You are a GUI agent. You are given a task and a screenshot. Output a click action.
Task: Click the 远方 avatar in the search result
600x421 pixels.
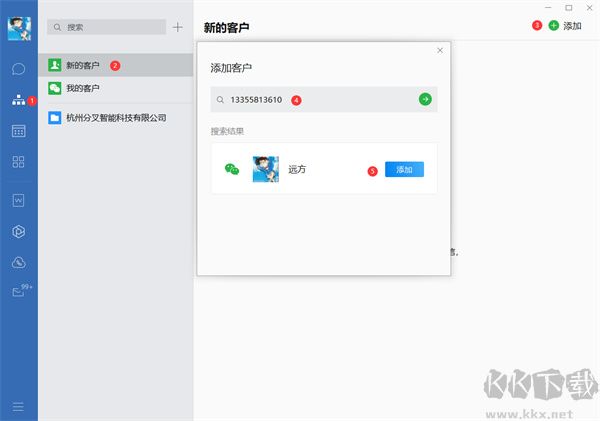tap(266, 169)
